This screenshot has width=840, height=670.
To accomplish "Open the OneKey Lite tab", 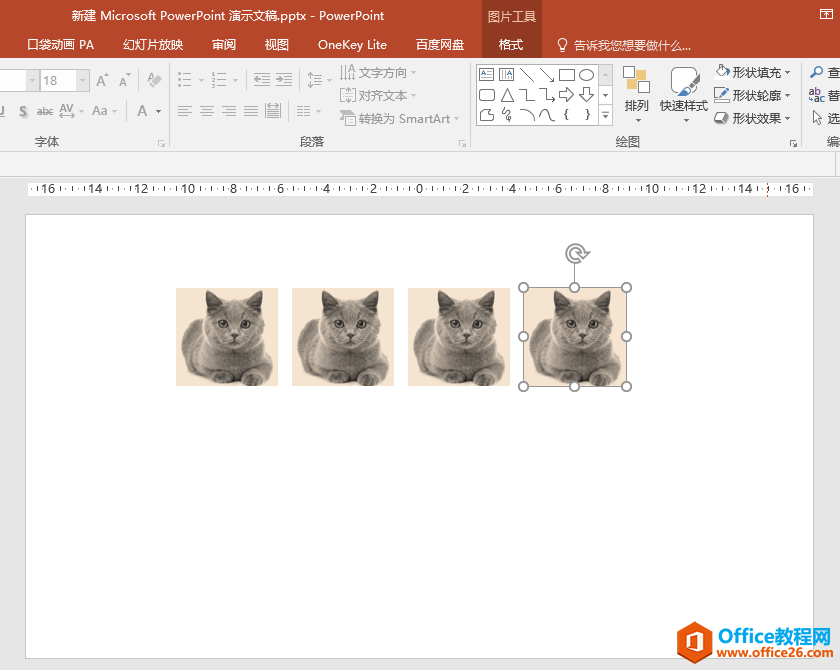I will coord(352,45).
